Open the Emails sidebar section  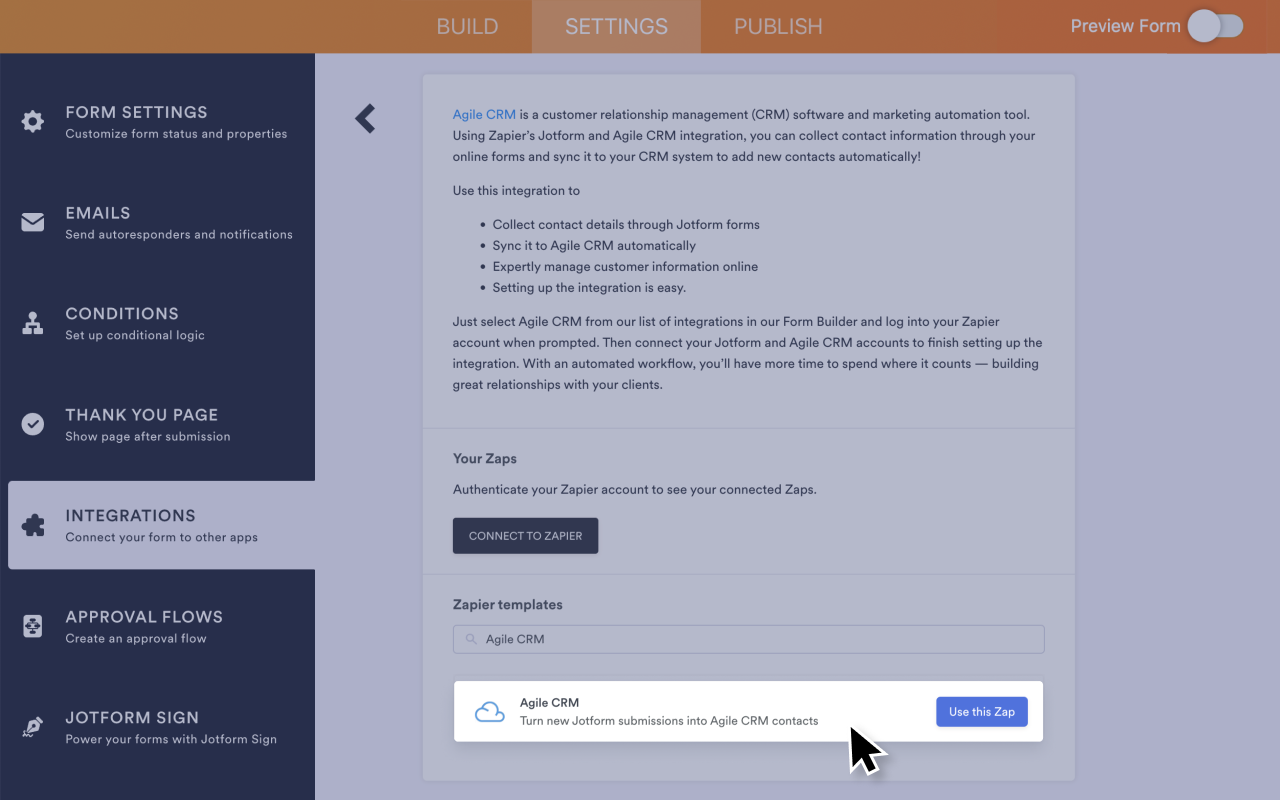pyautogui.click(x=157, y=222)
